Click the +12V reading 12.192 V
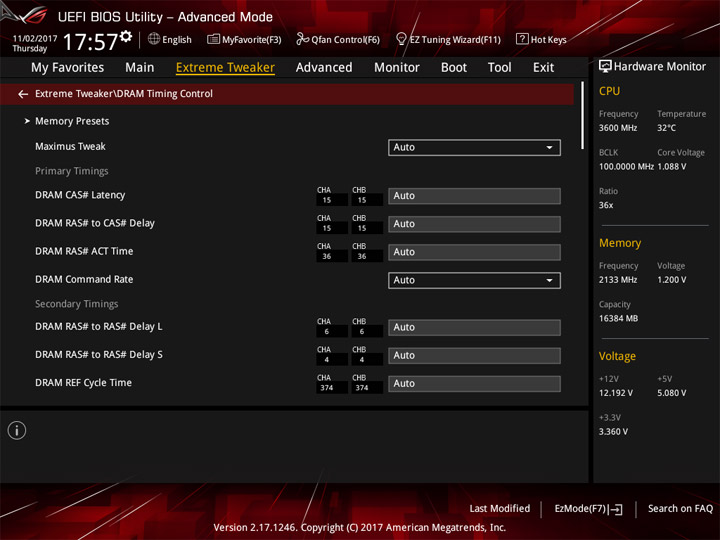720x540 pixels. pyautogui.click(x=616, y=393)
